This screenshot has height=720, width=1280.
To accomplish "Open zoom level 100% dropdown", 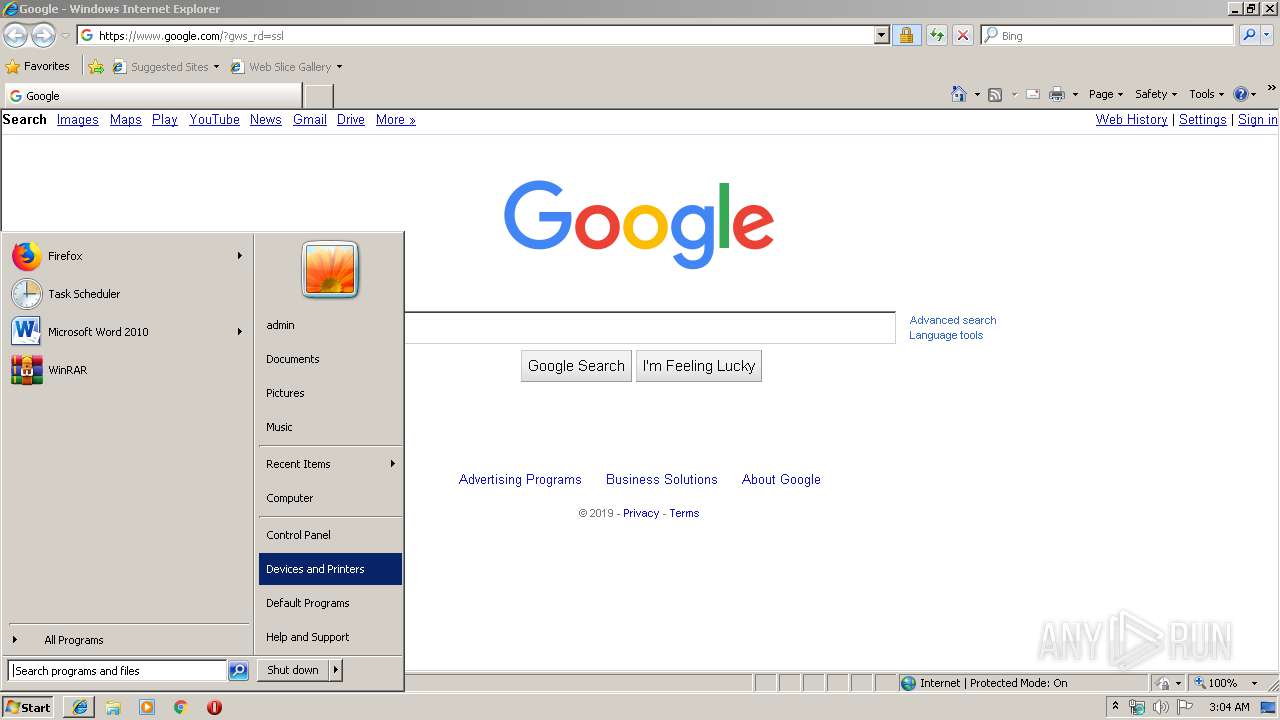I will coord(1254,683).
